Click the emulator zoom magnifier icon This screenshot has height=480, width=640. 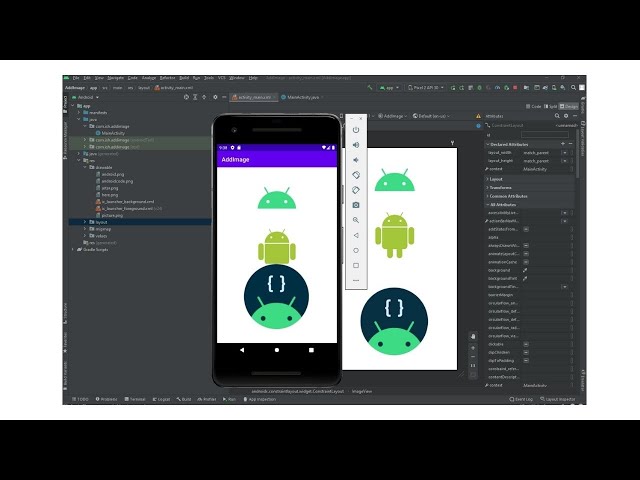356,220
